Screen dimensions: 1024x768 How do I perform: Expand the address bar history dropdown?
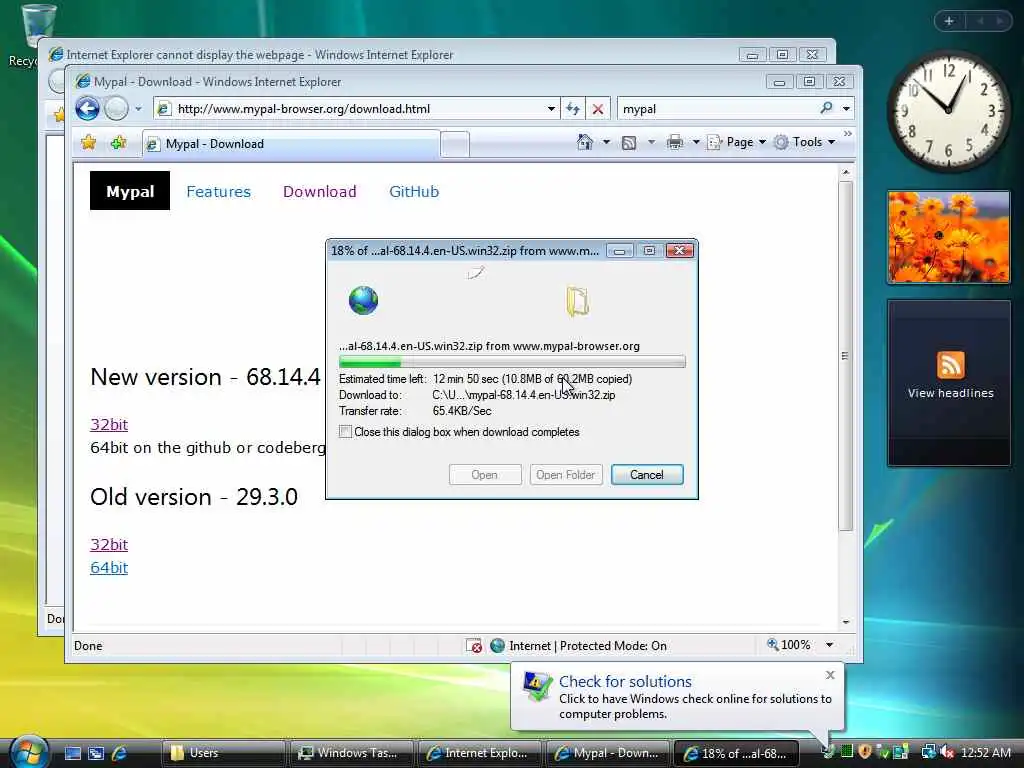(551, 109)
